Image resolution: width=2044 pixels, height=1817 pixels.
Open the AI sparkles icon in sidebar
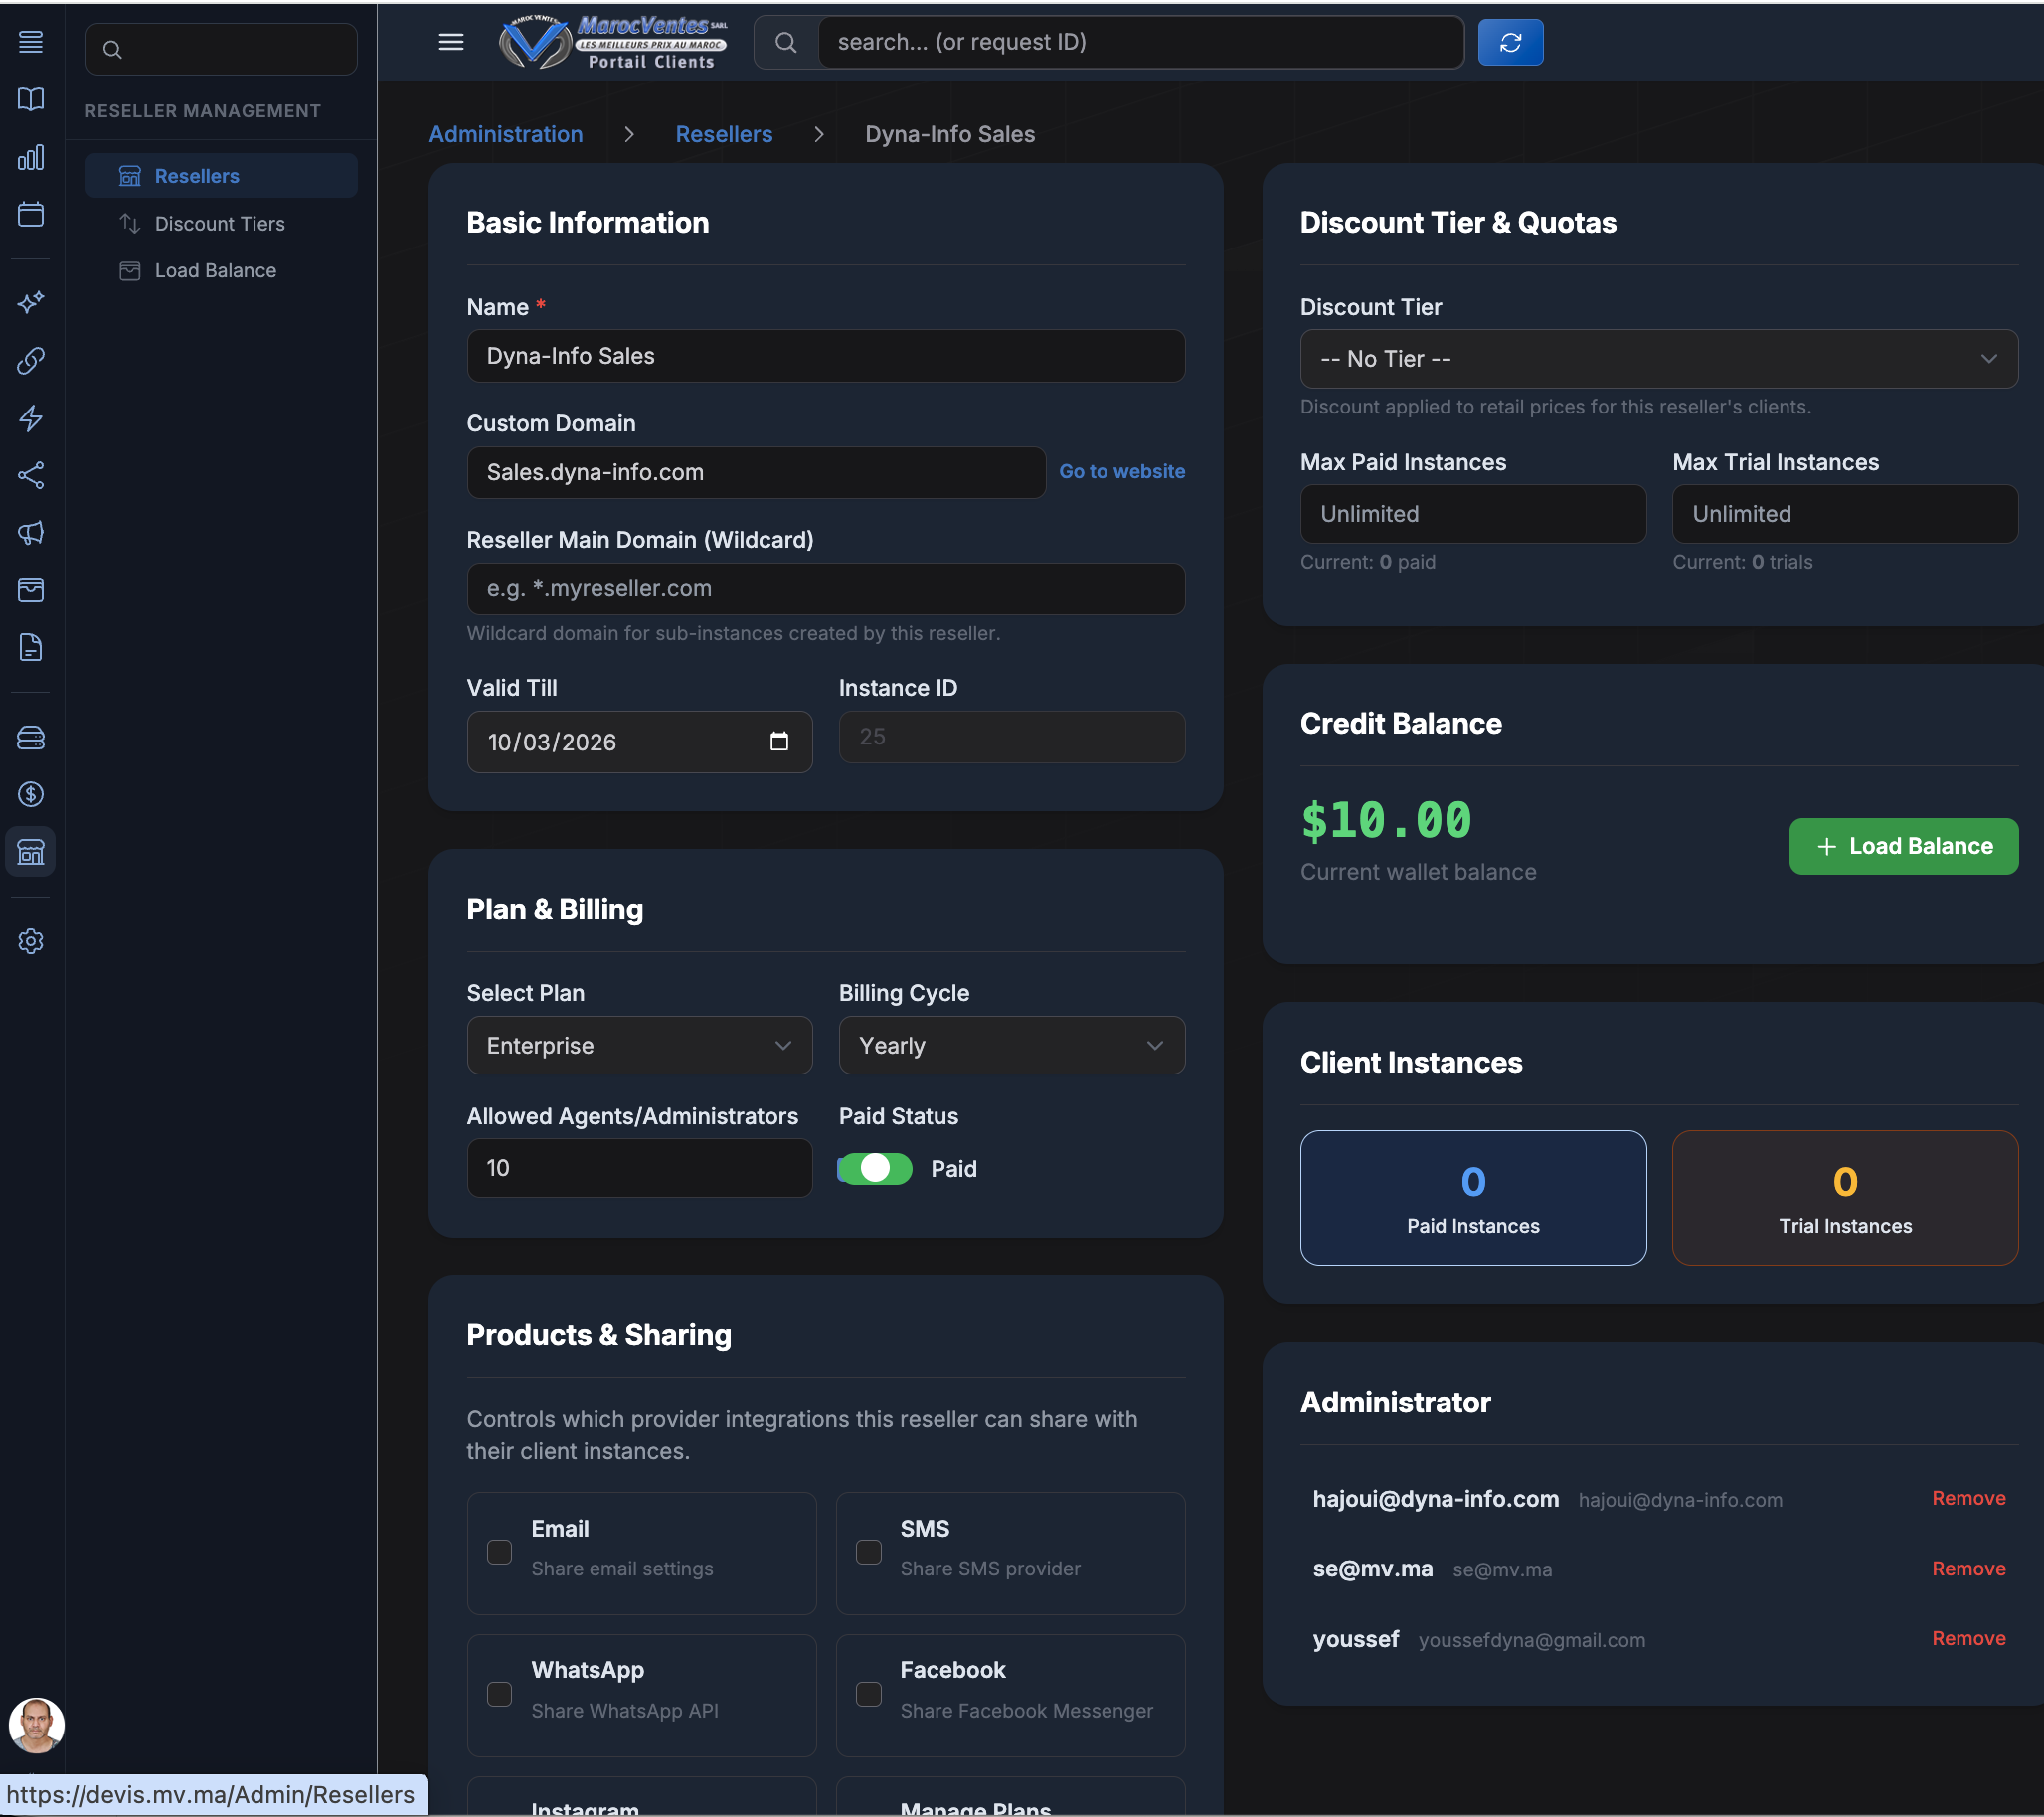30,303
